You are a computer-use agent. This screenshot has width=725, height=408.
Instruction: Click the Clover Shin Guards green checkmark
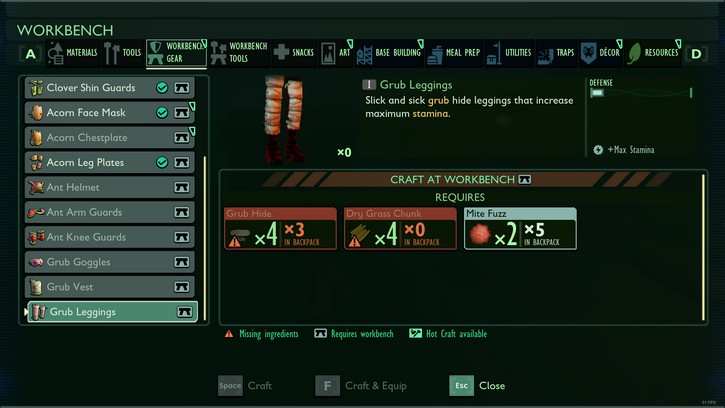pyautogui.click(x=162, y=87)
